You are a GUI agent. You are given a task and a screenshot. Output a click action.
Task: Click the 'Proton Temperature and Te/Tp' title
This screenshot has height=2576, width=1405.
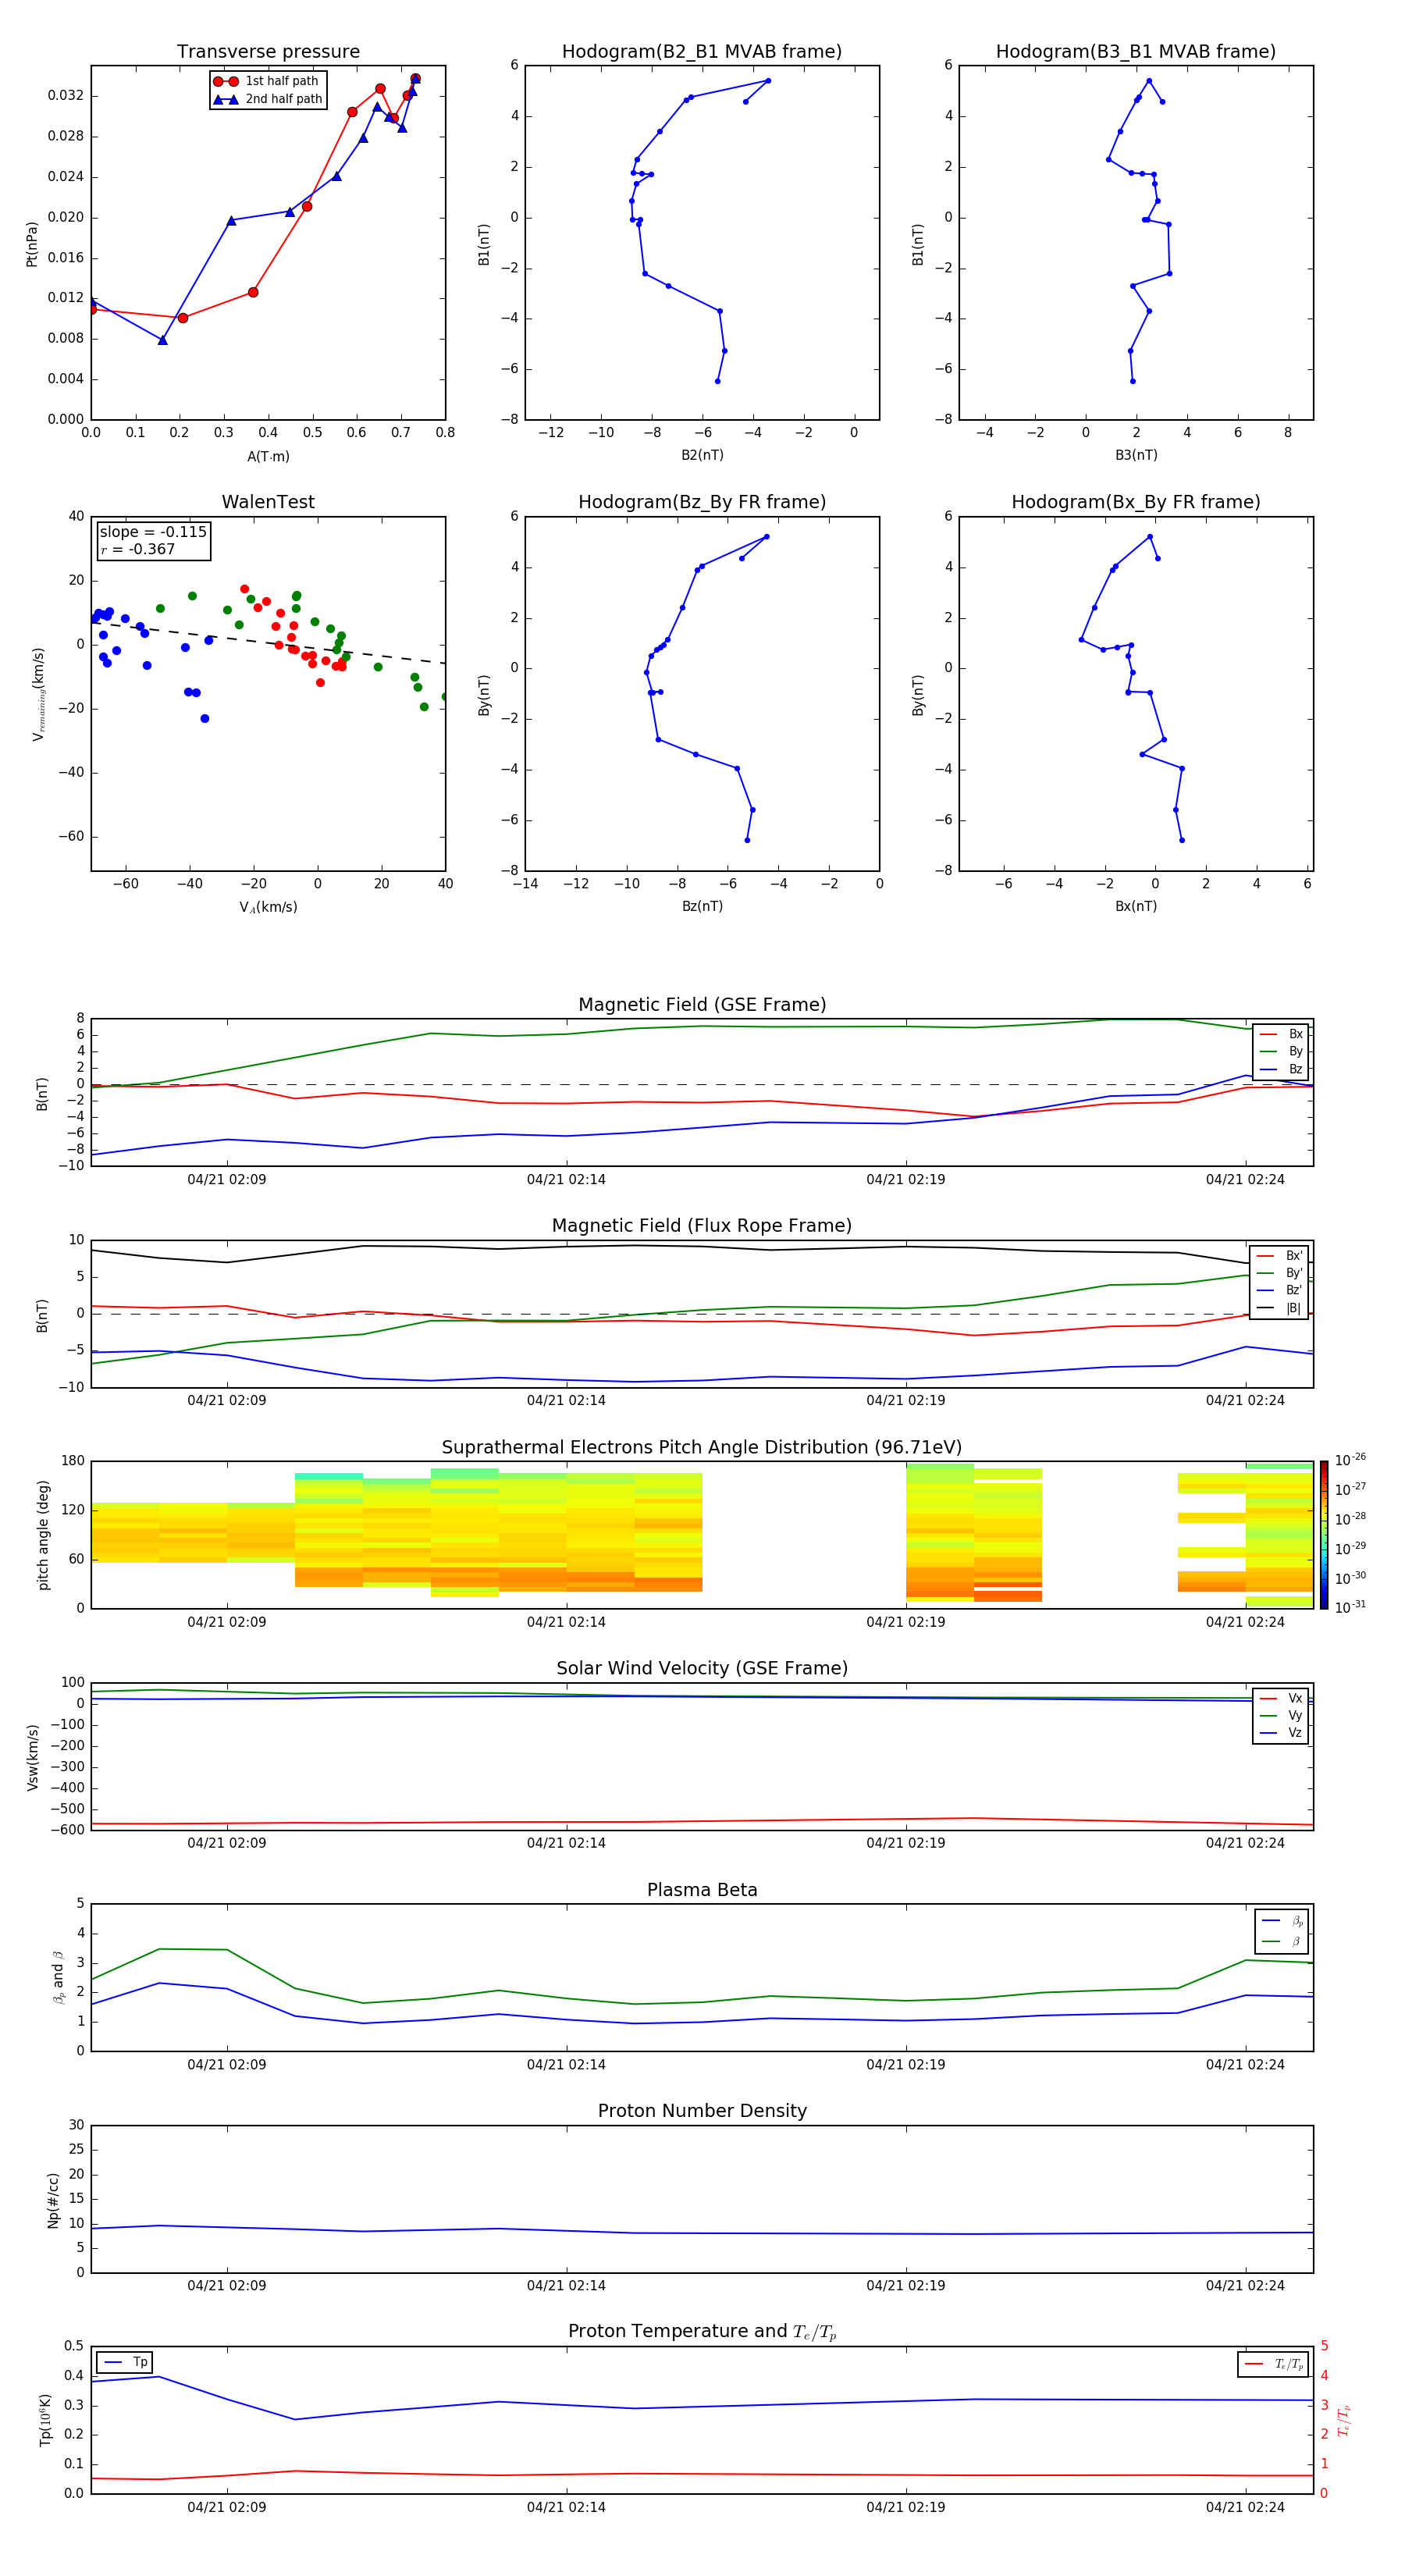(x=702, y=2332)
